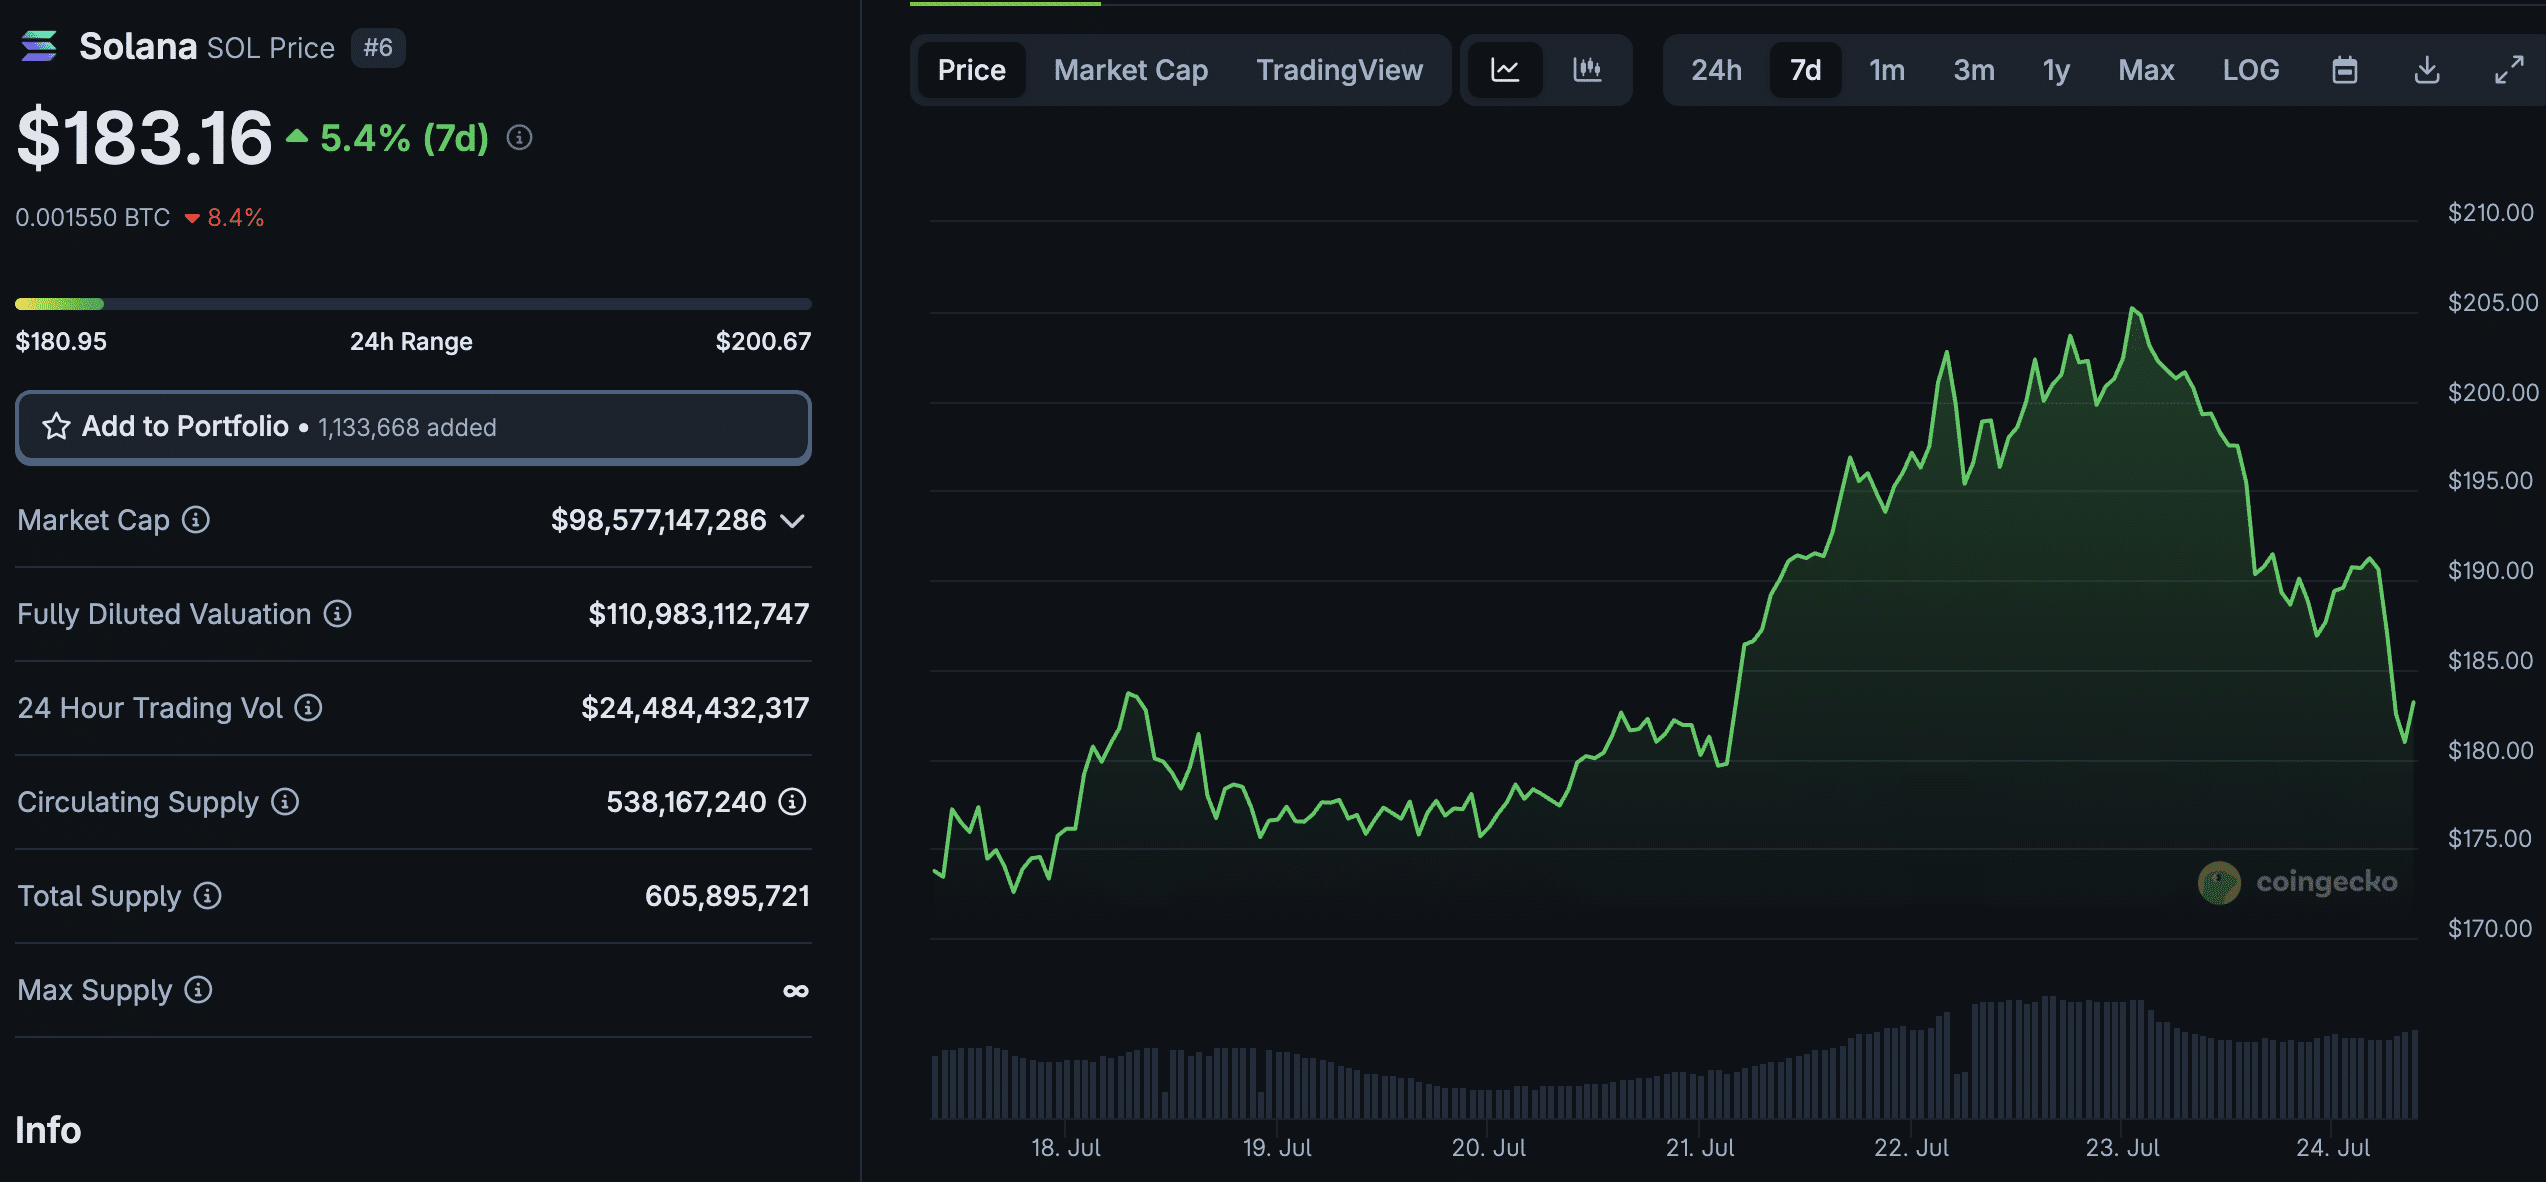Viewport: 2546px width, 1182px height.
Task: Click the $180.95 24h low value
Action: coord(61,342)
